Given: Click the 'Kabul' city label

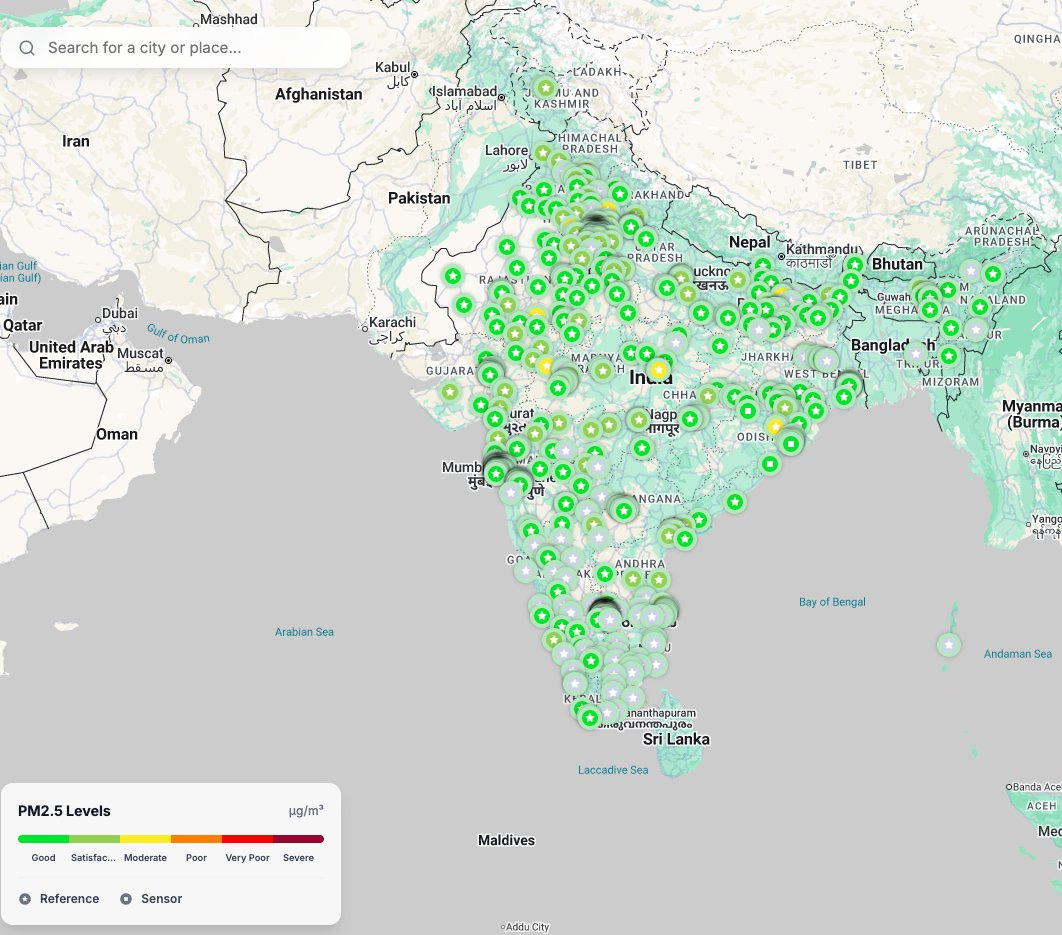Looking at the screenshot, I should (x=392, y=67).
